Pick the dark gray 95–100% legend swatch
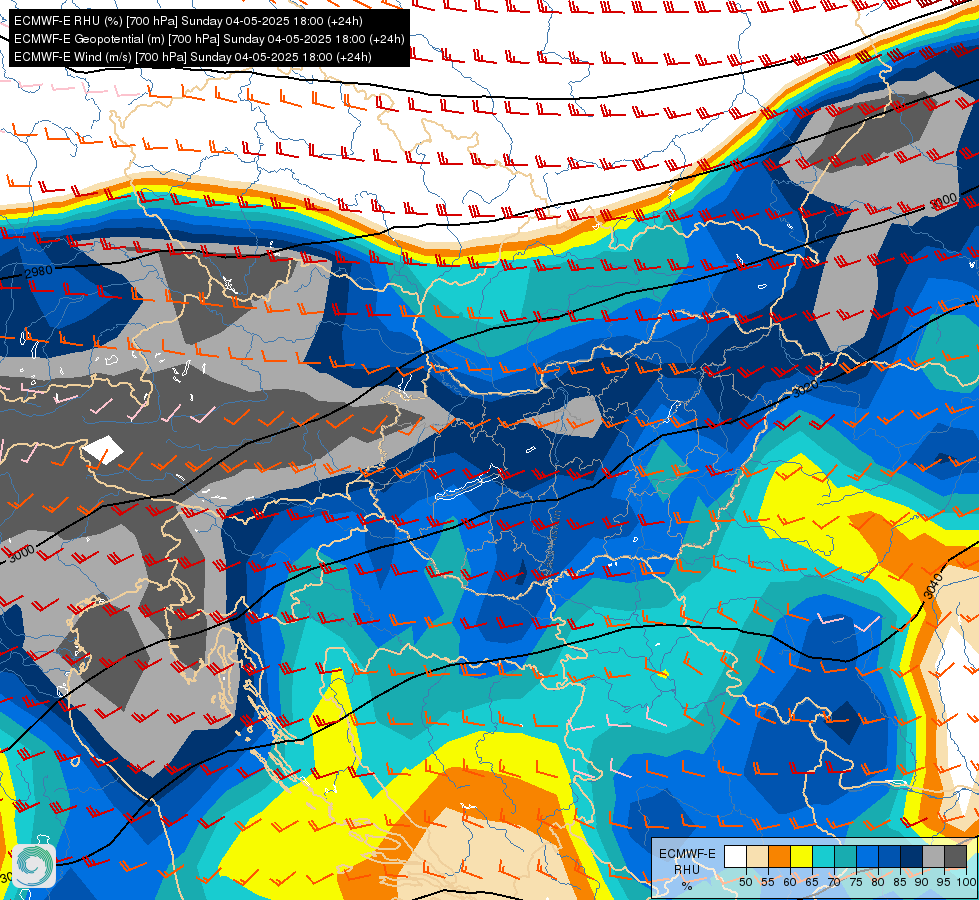The width and height of the screenshot is (979, 900). click(955, 856)
